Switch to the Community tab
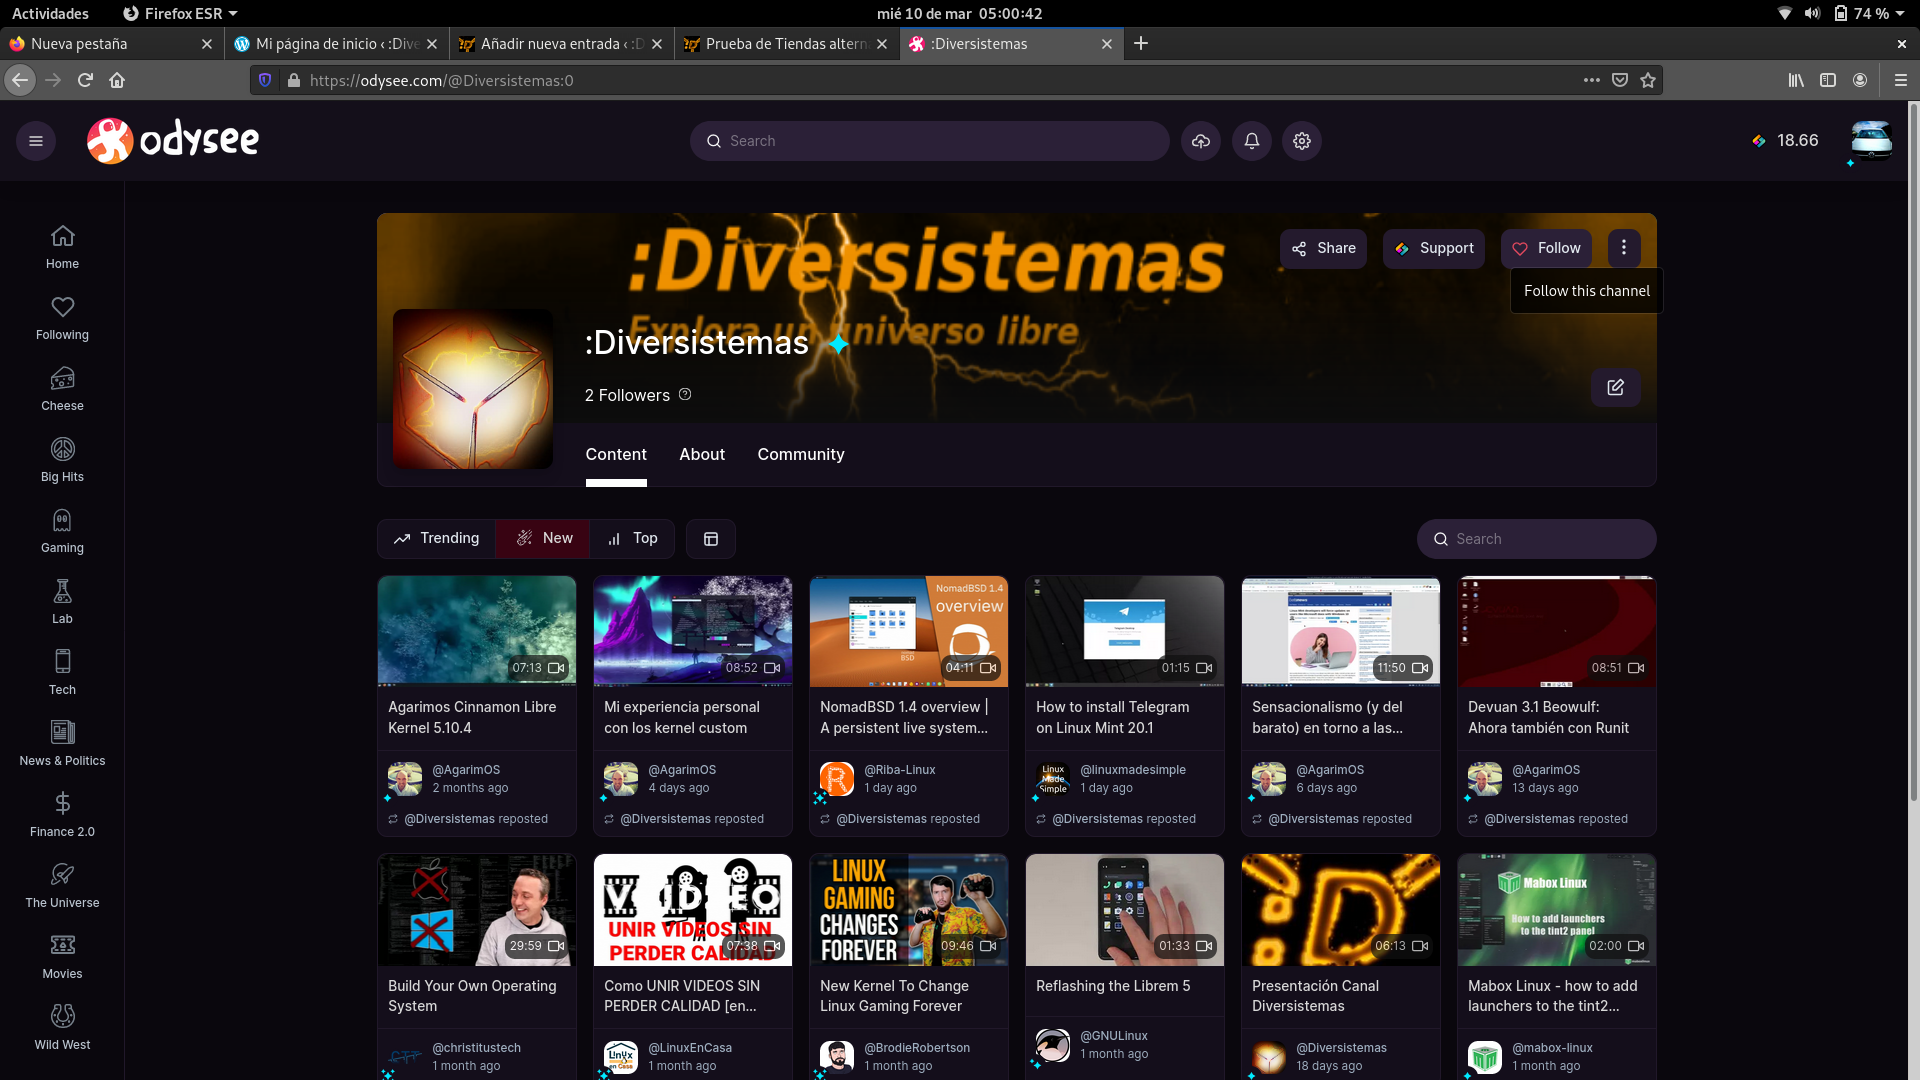Image resolution: width=1920 pixels, height=1080 pixels. (800, 454)
